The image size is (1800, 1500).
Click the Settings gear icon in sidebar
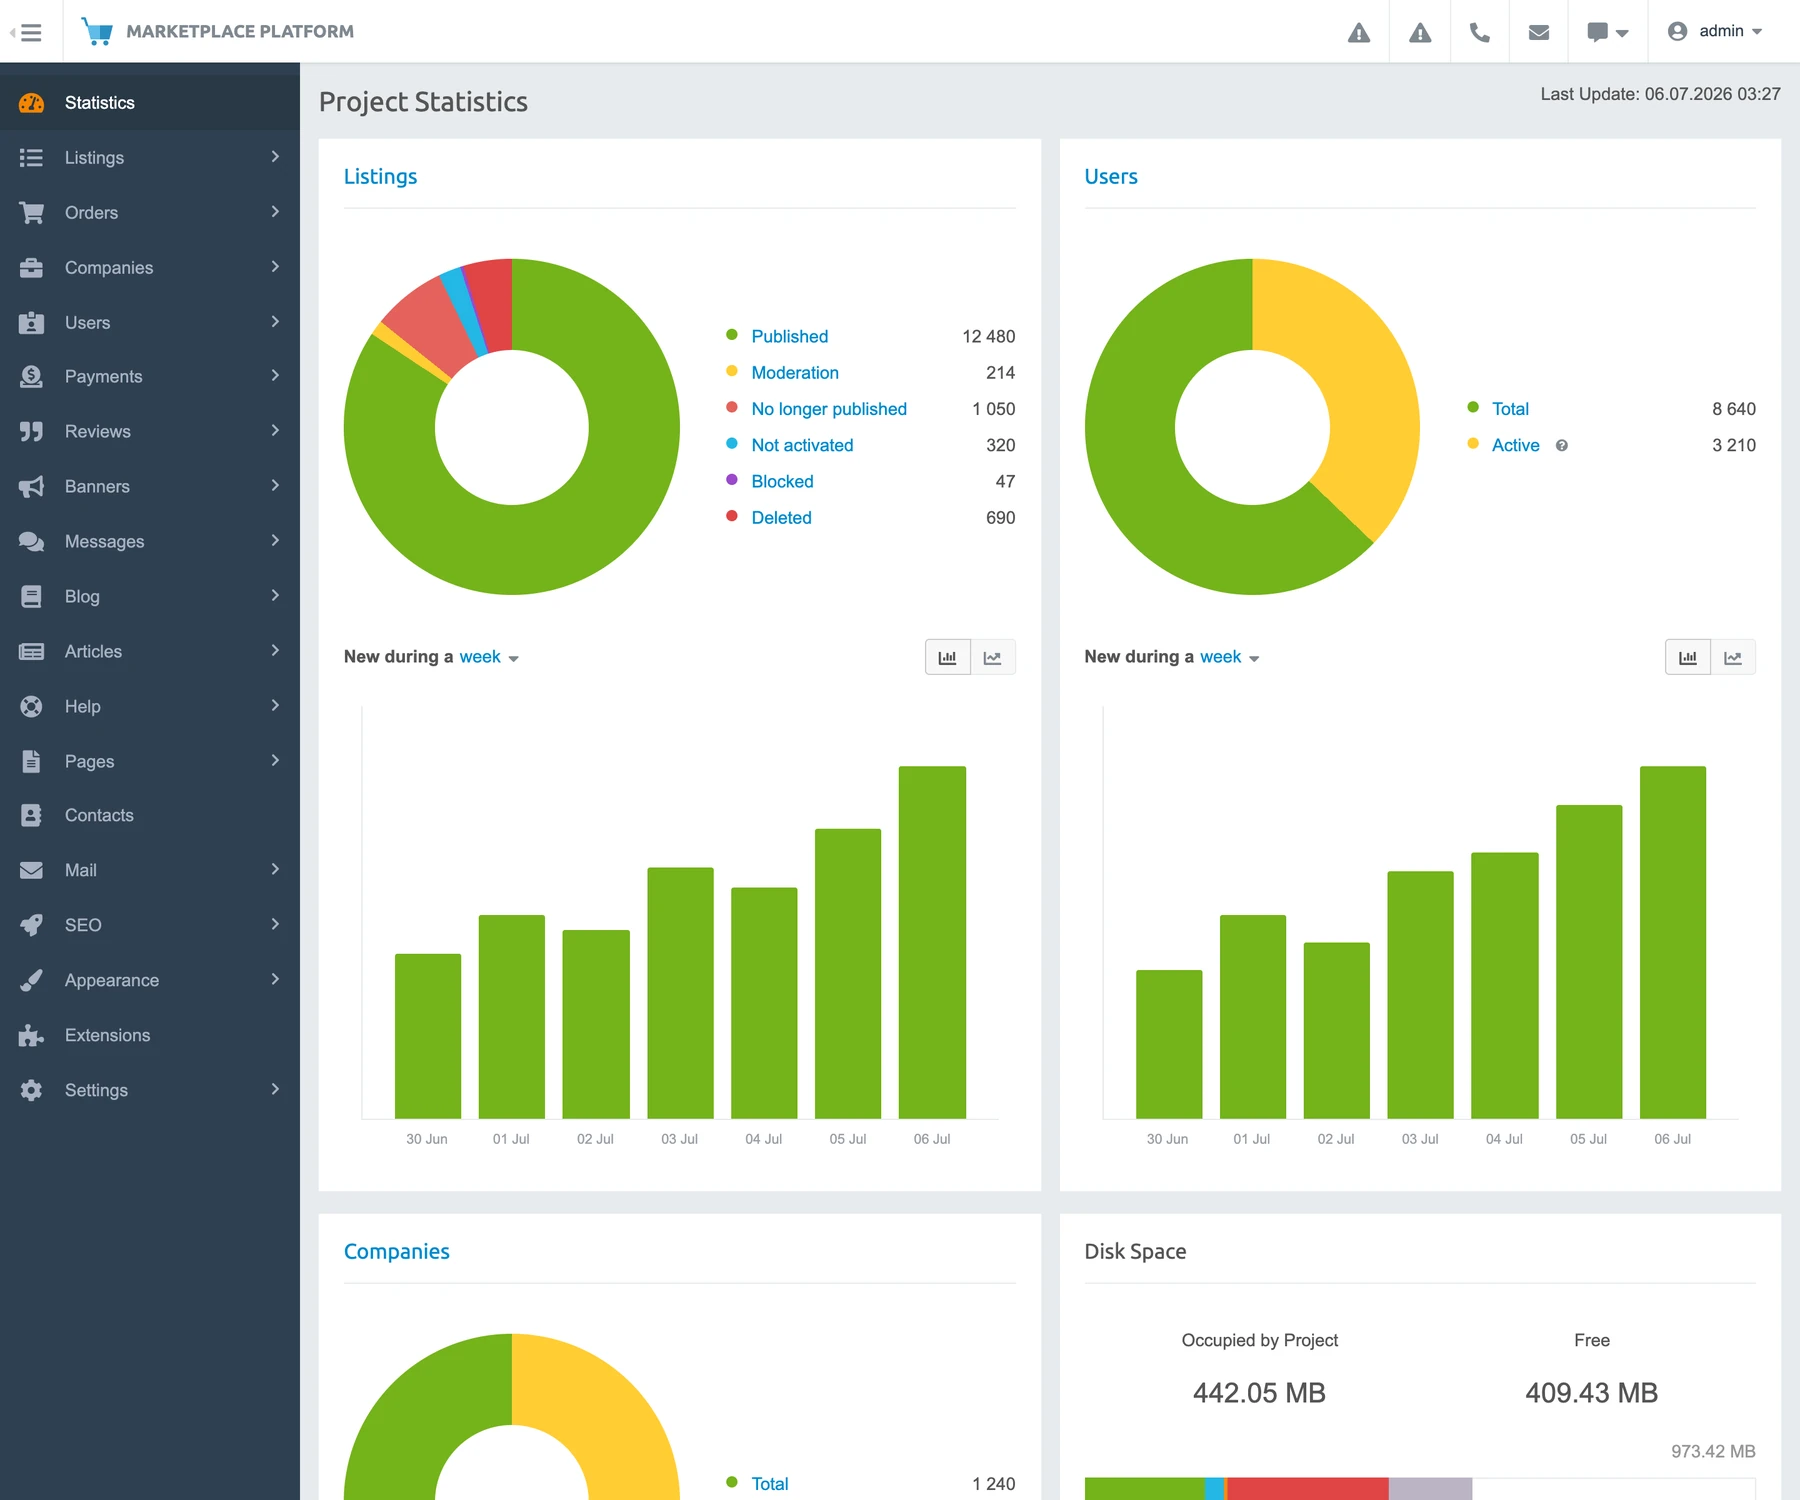click(32, 1091)
